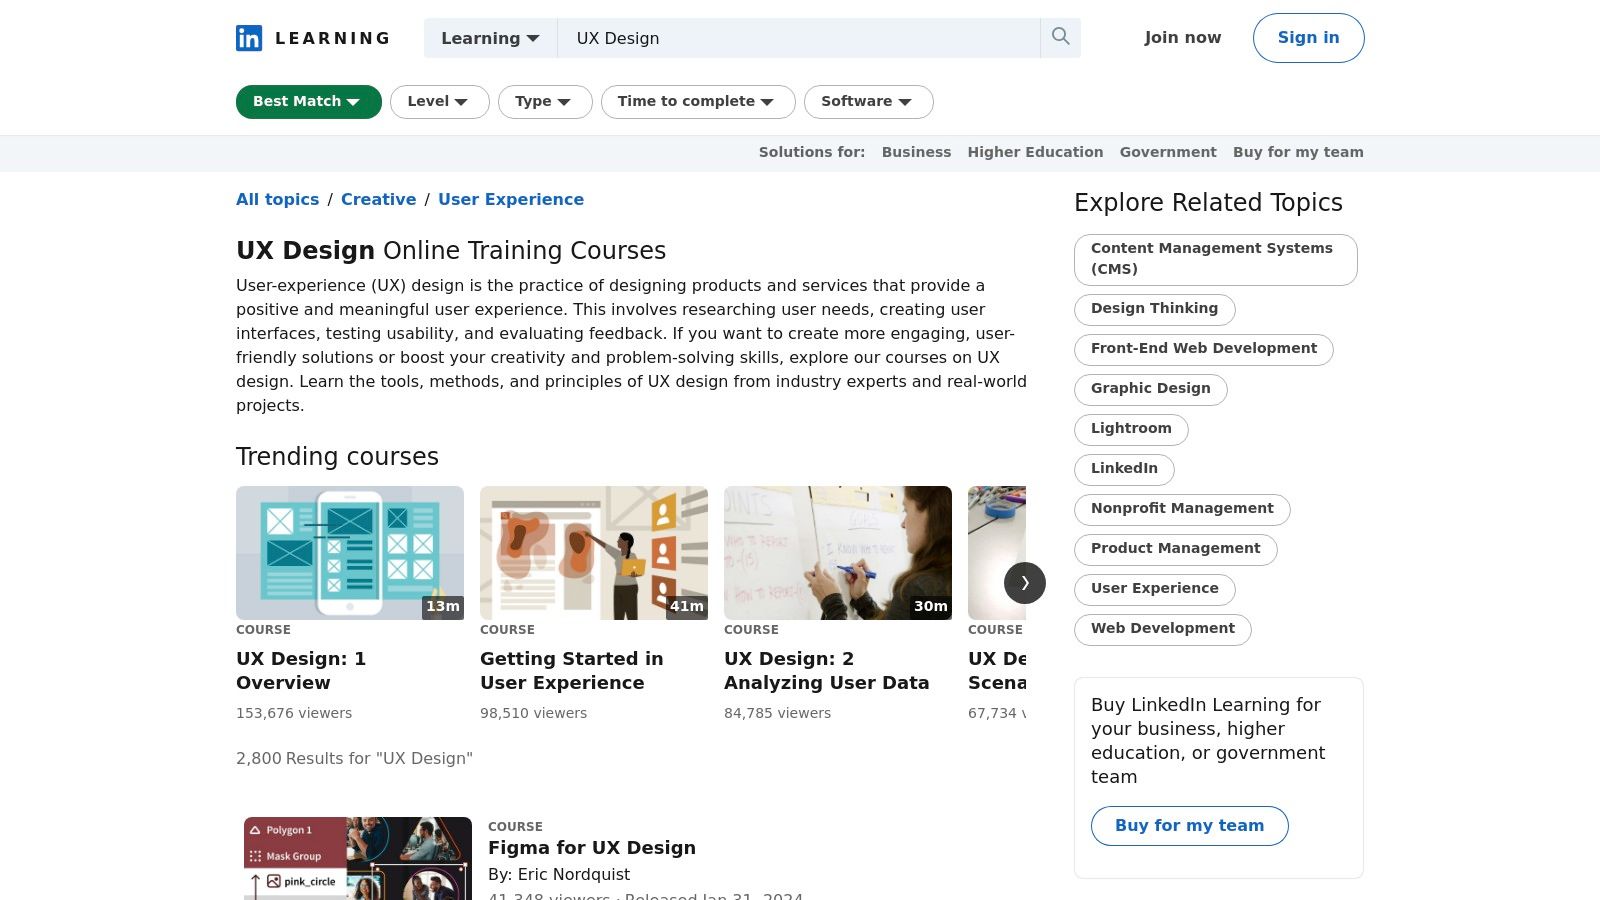Open the Learning category dropdown in search bar
The height and width of the screenshot is (900, 1600).
[x=490, y=38]
